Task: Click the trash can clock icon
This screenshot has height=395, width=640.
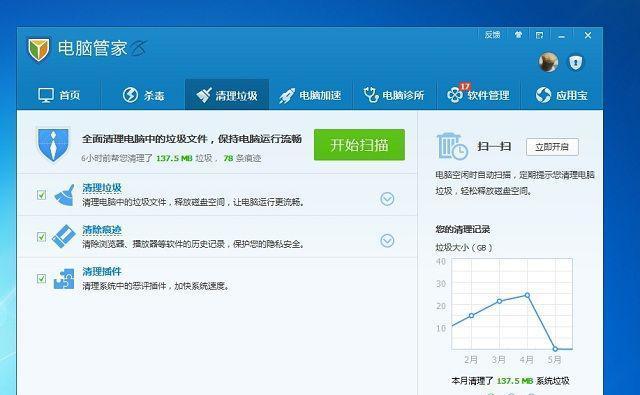Action: point(451,146)
